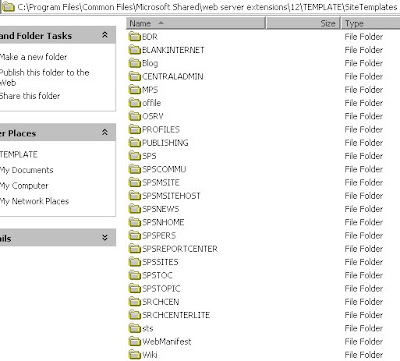Select the WebManifest folder icon
The height and width of the screenshot is (361, 400).
click(135, 342)
